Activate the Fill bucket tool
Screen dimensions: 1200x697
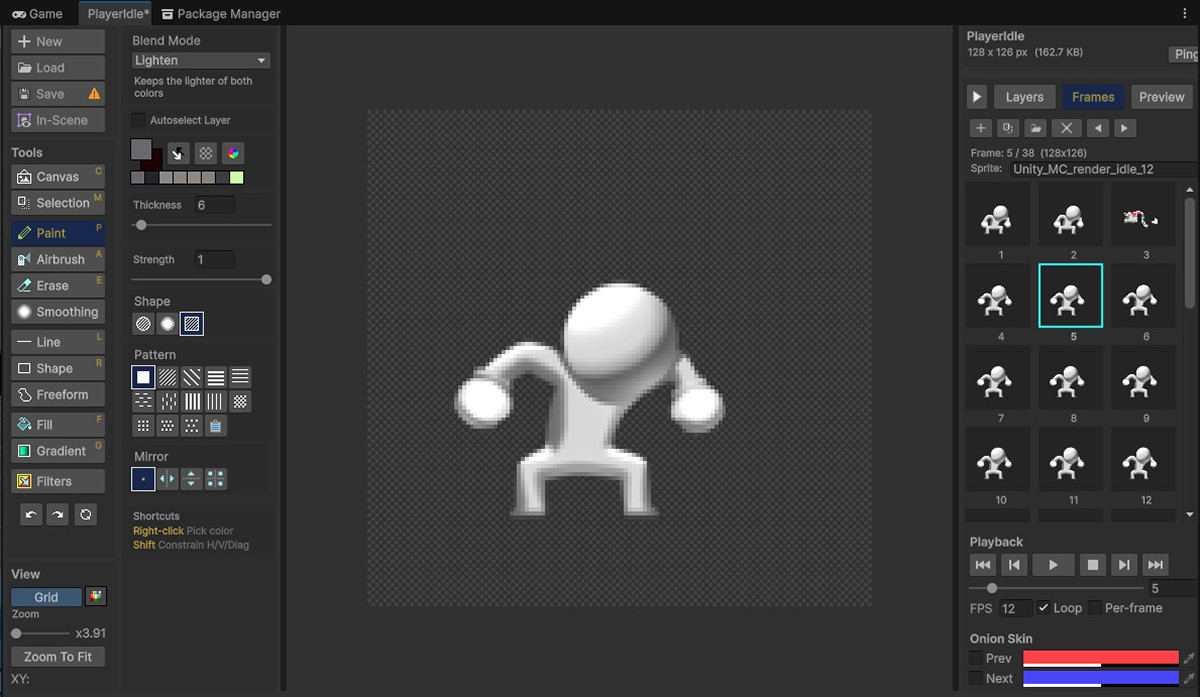58,424
